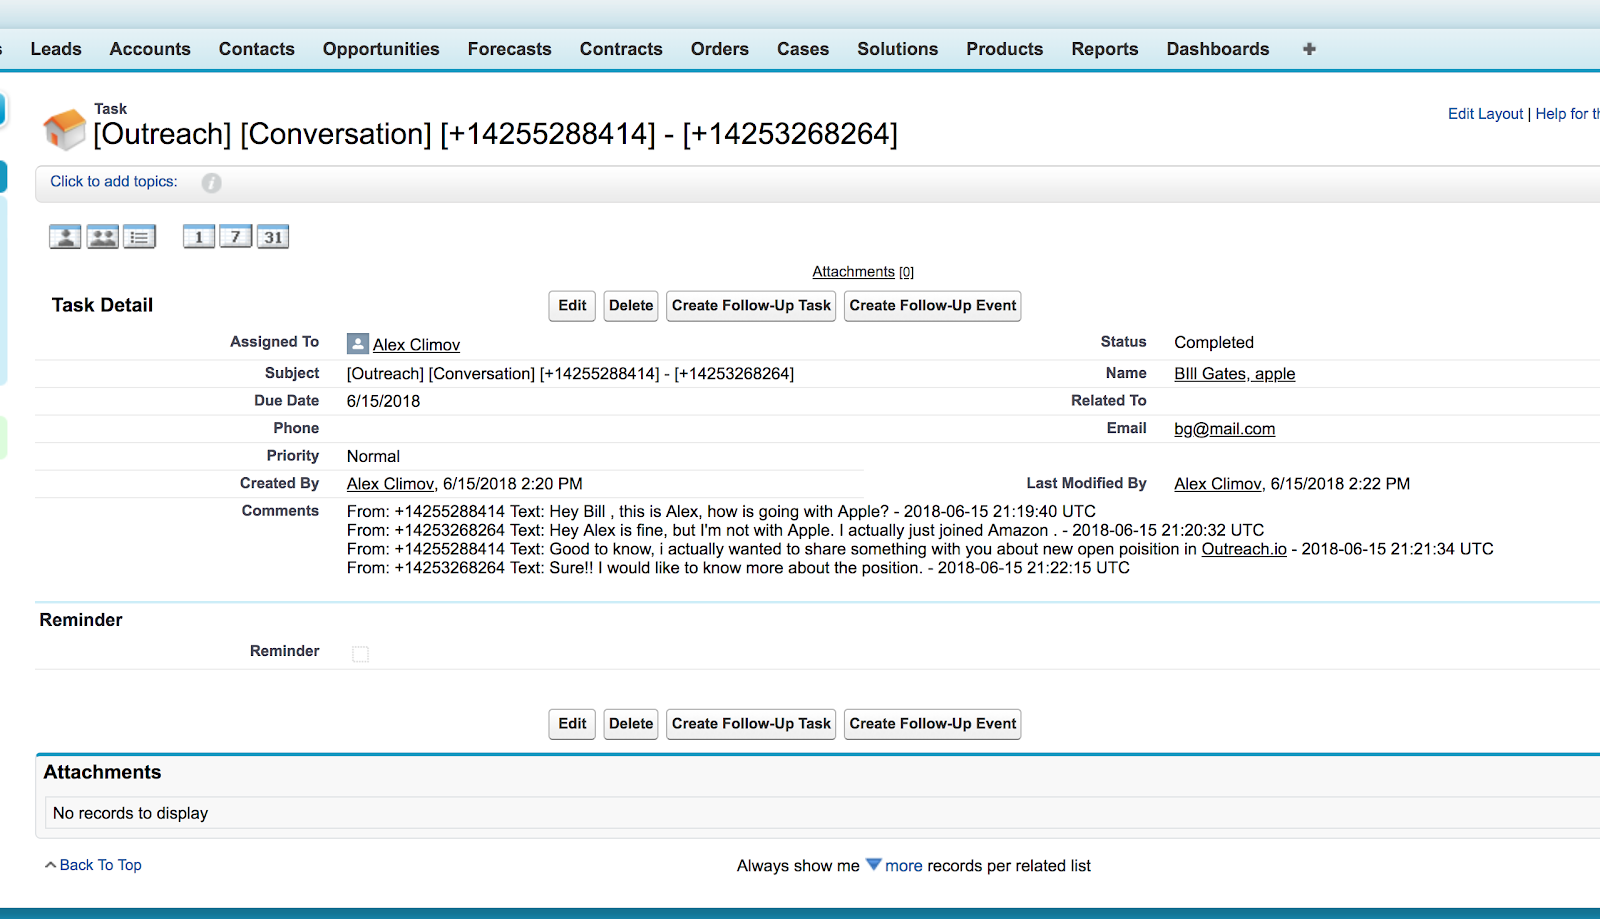Image resolution: width=1600 pixels, height=919 pixels.
Task: Switch to the Opportunities tab
Action: [381, 49]
